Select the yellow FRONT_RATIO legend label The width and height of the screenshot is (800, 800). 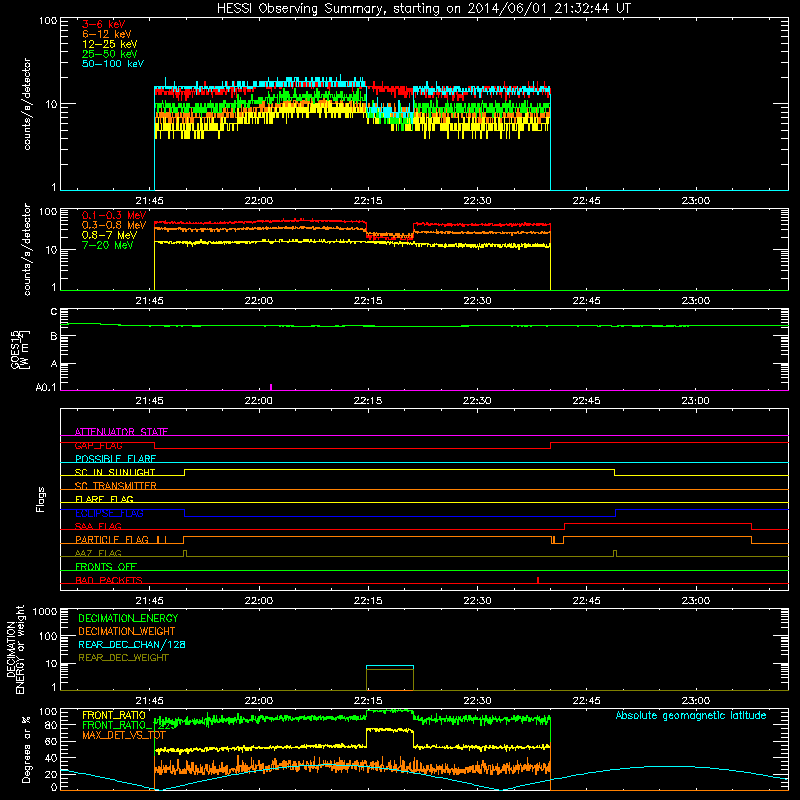[114, 715]
